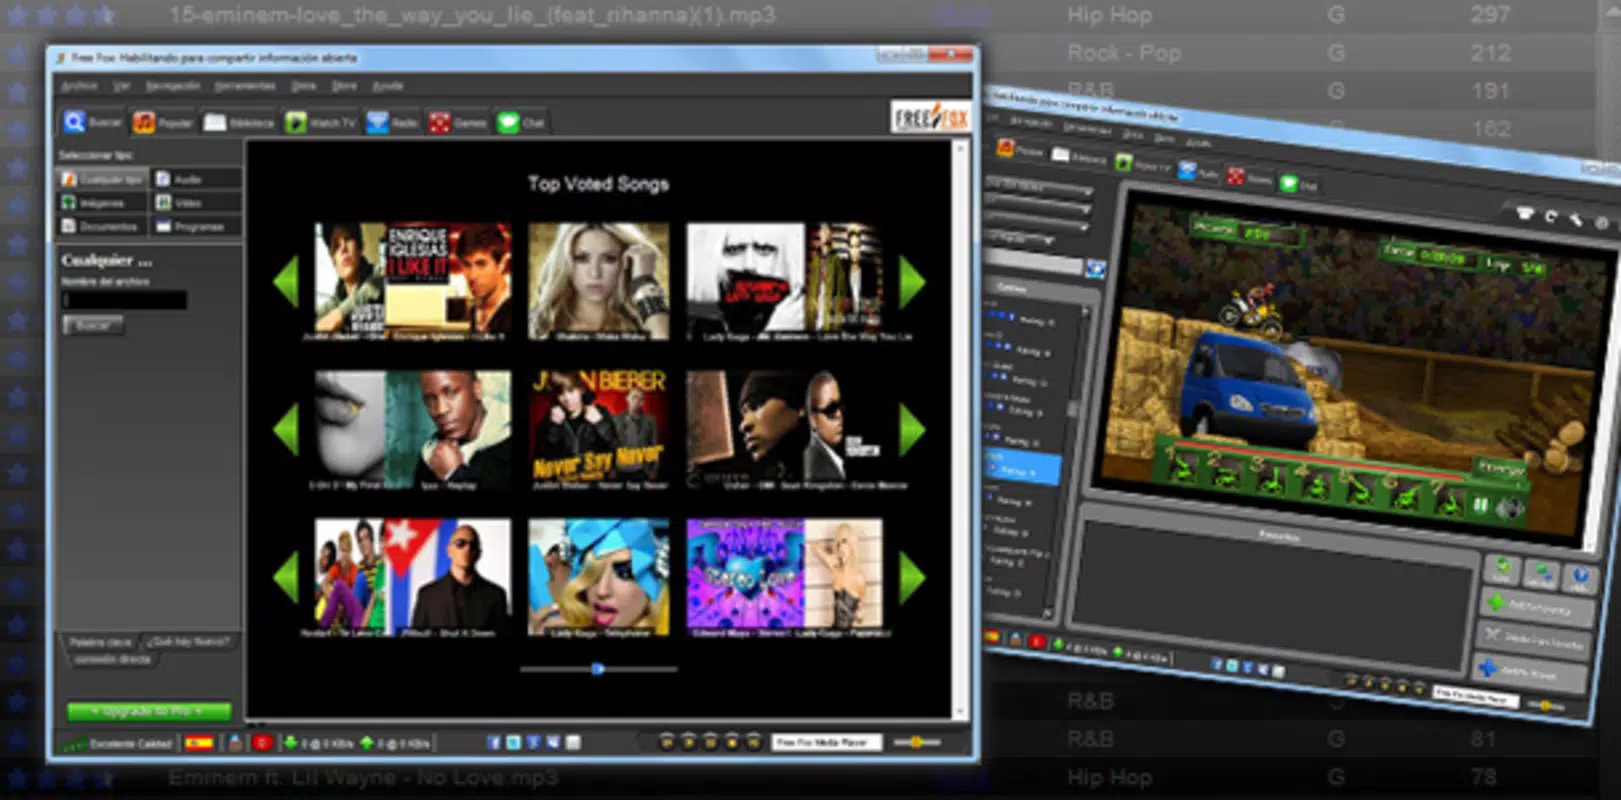The width and height of the screenshot is (1621, 800).
Task: Open the Shakira song thumbnail
Action: (x=598, y=281)
